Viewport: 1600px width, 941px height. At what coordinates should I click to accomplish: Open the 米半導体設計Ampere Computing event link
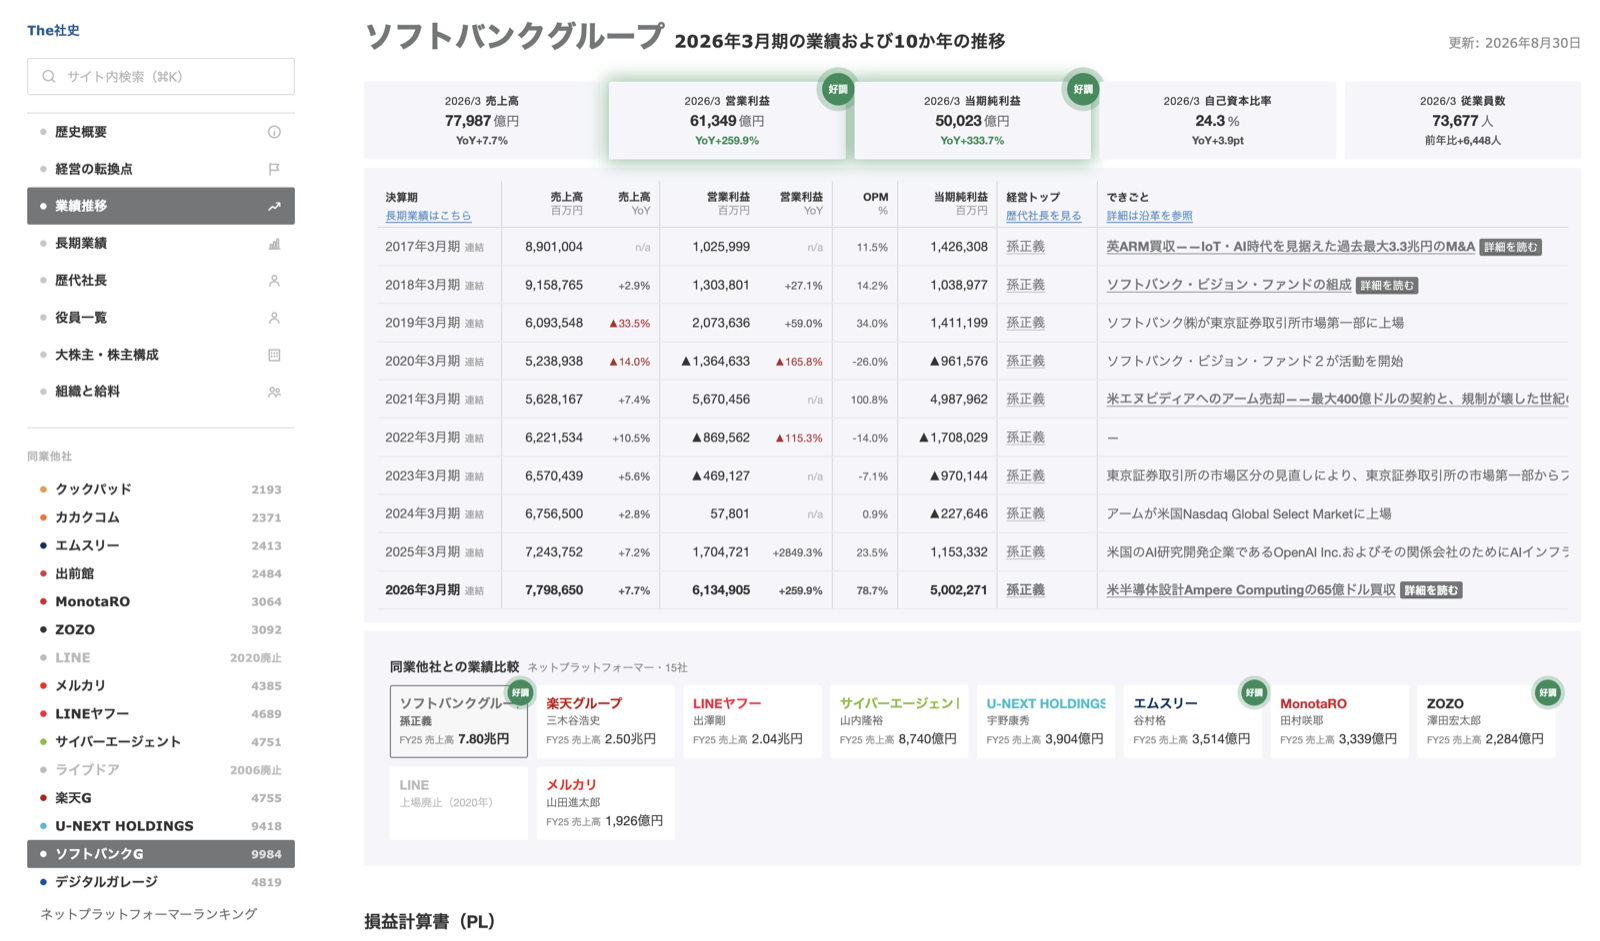pyautogui.click(x=1250, y=590)
